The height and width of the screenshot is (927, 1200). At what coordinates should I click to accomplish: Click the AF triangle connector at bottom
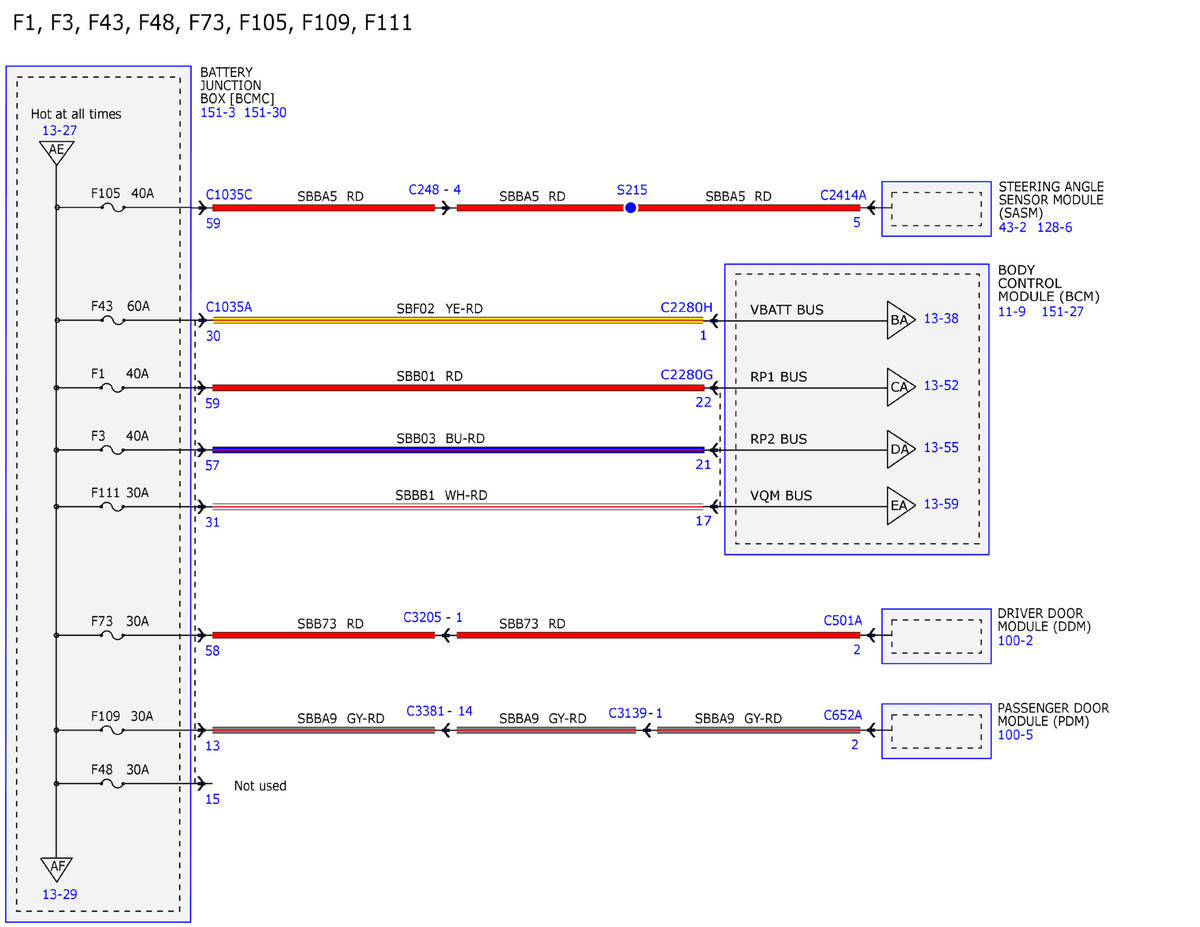57,868
